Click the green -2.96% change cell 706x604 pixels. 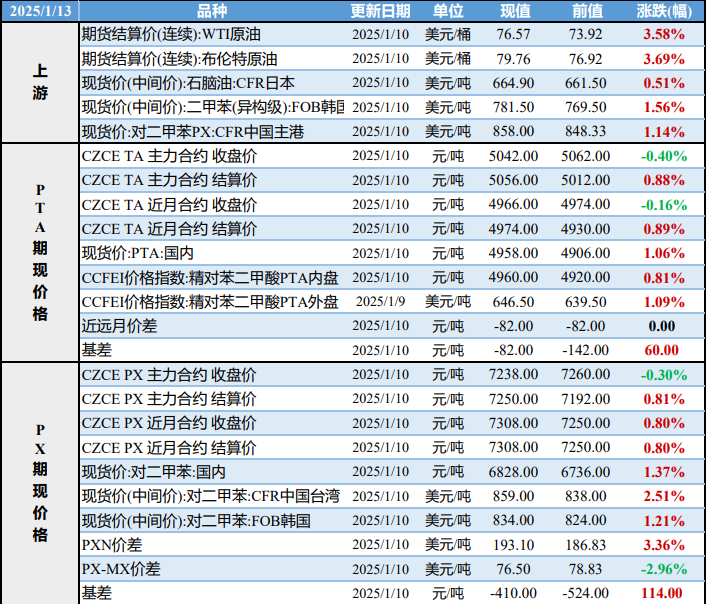(663, 569)
